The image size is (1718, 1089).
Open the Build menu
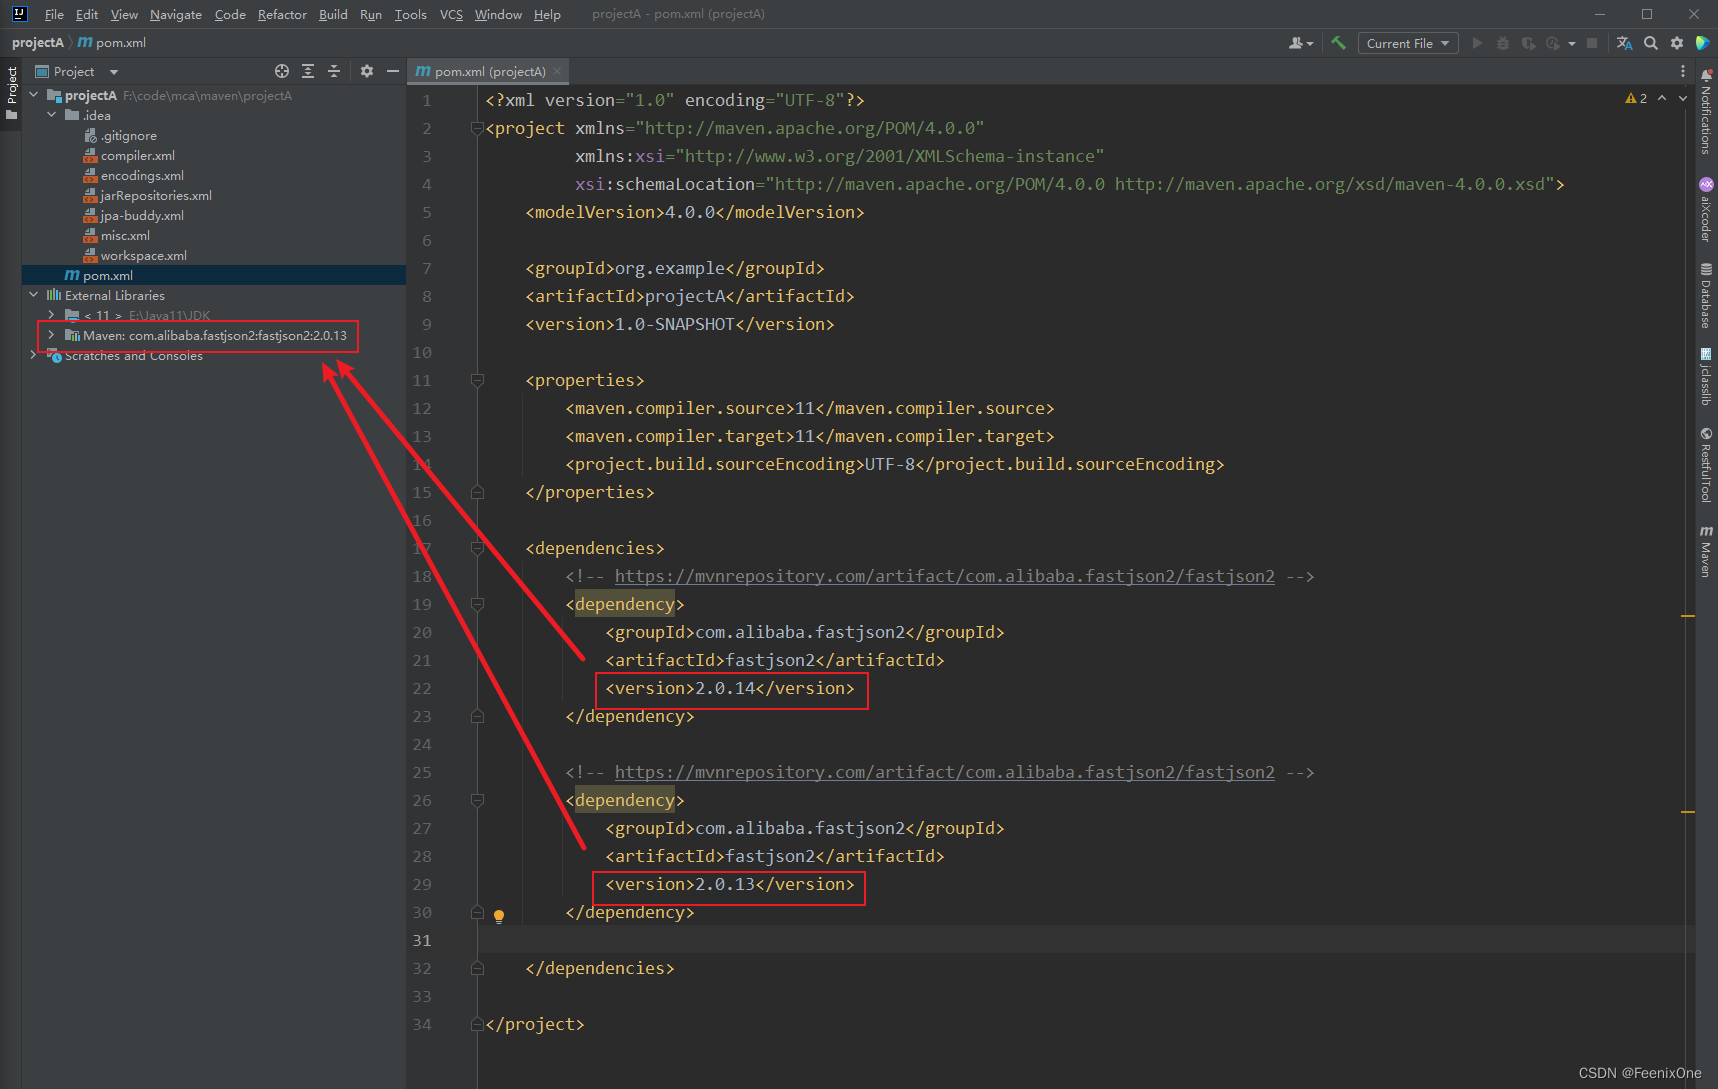coord(333,14)
